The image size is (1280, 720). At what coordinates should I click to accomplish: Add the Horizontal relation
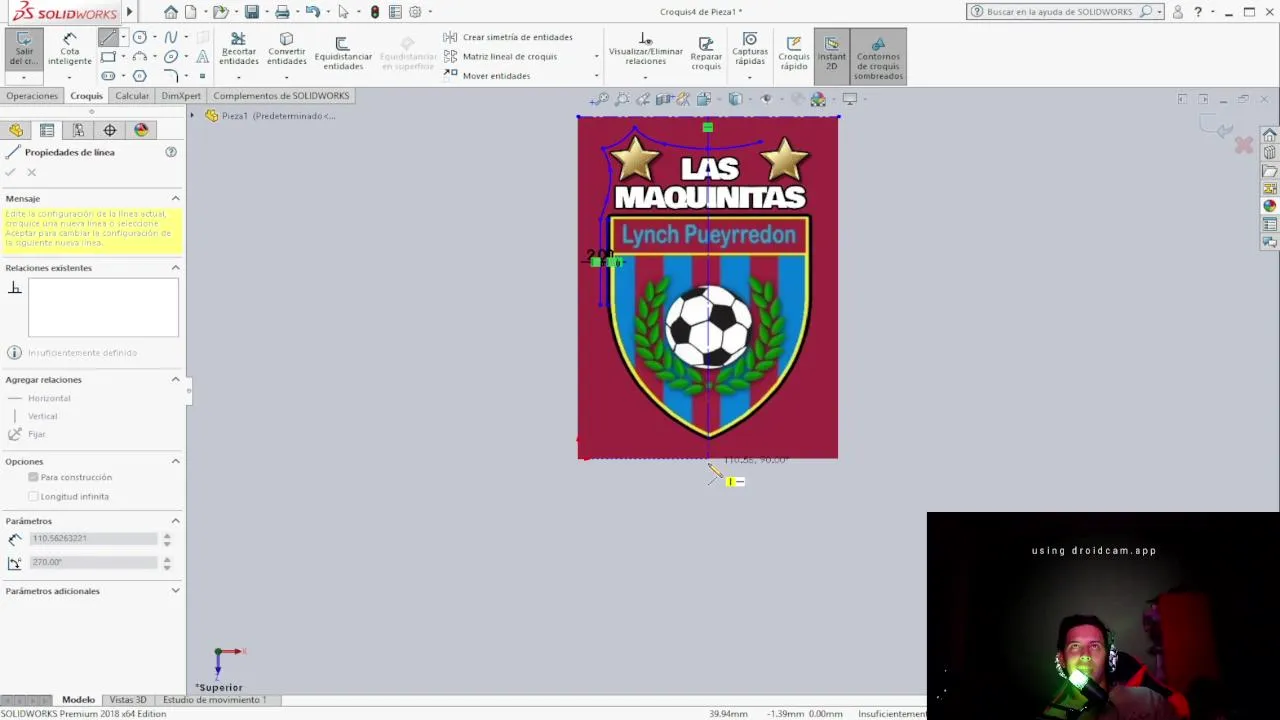coord(40,398)
